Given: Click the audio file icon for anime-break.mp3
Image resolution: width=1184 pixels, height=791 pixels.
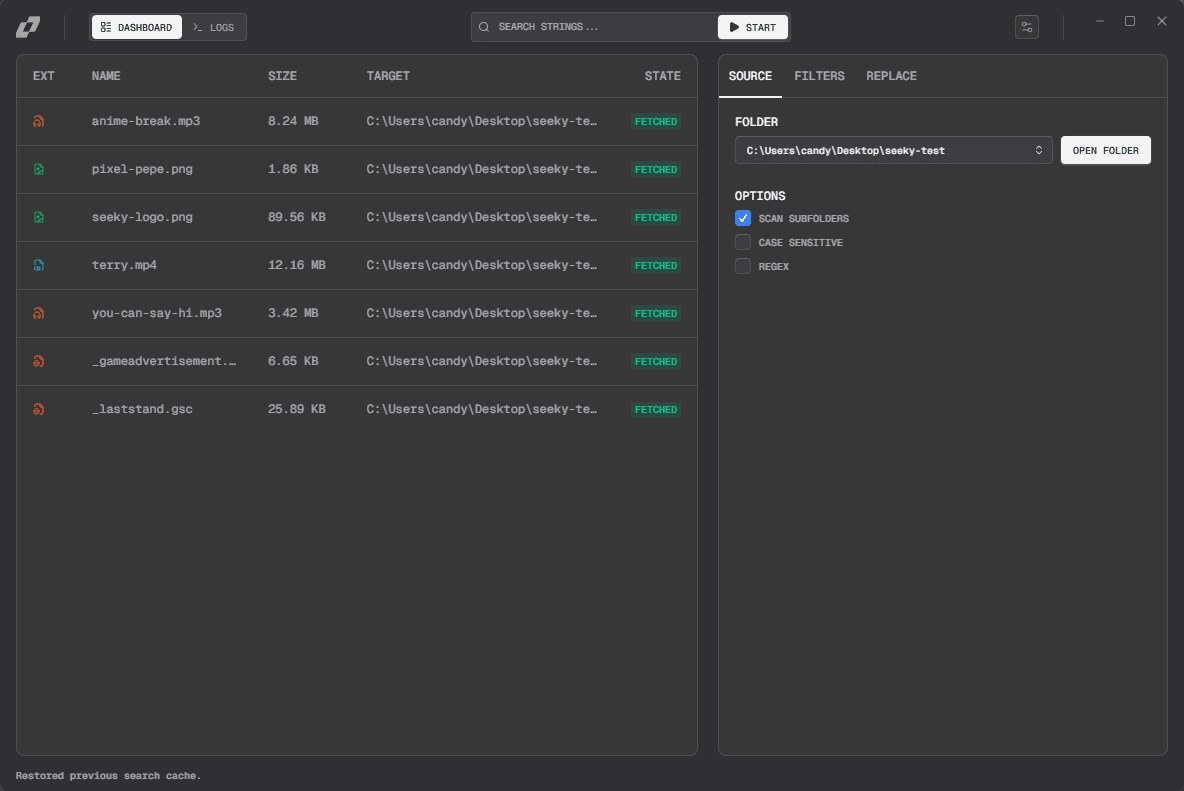Looking at the screenshot, I should pos(38,122).
